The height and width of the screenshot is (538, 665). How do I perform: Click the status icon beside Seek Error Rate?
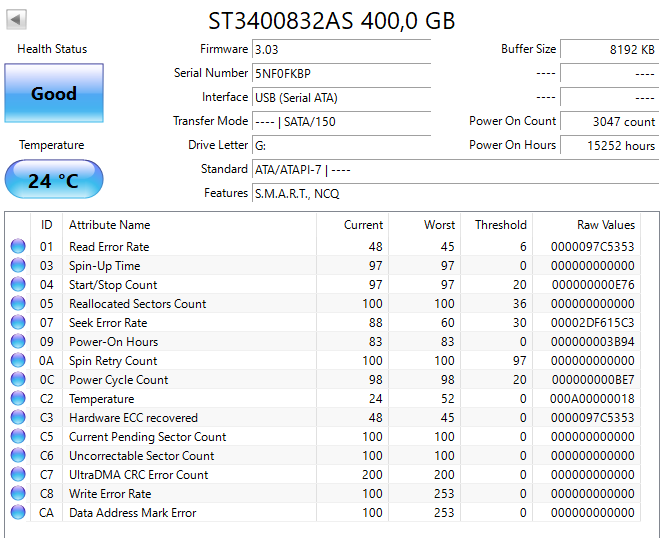pyautogui.click(x=18, y=323)
